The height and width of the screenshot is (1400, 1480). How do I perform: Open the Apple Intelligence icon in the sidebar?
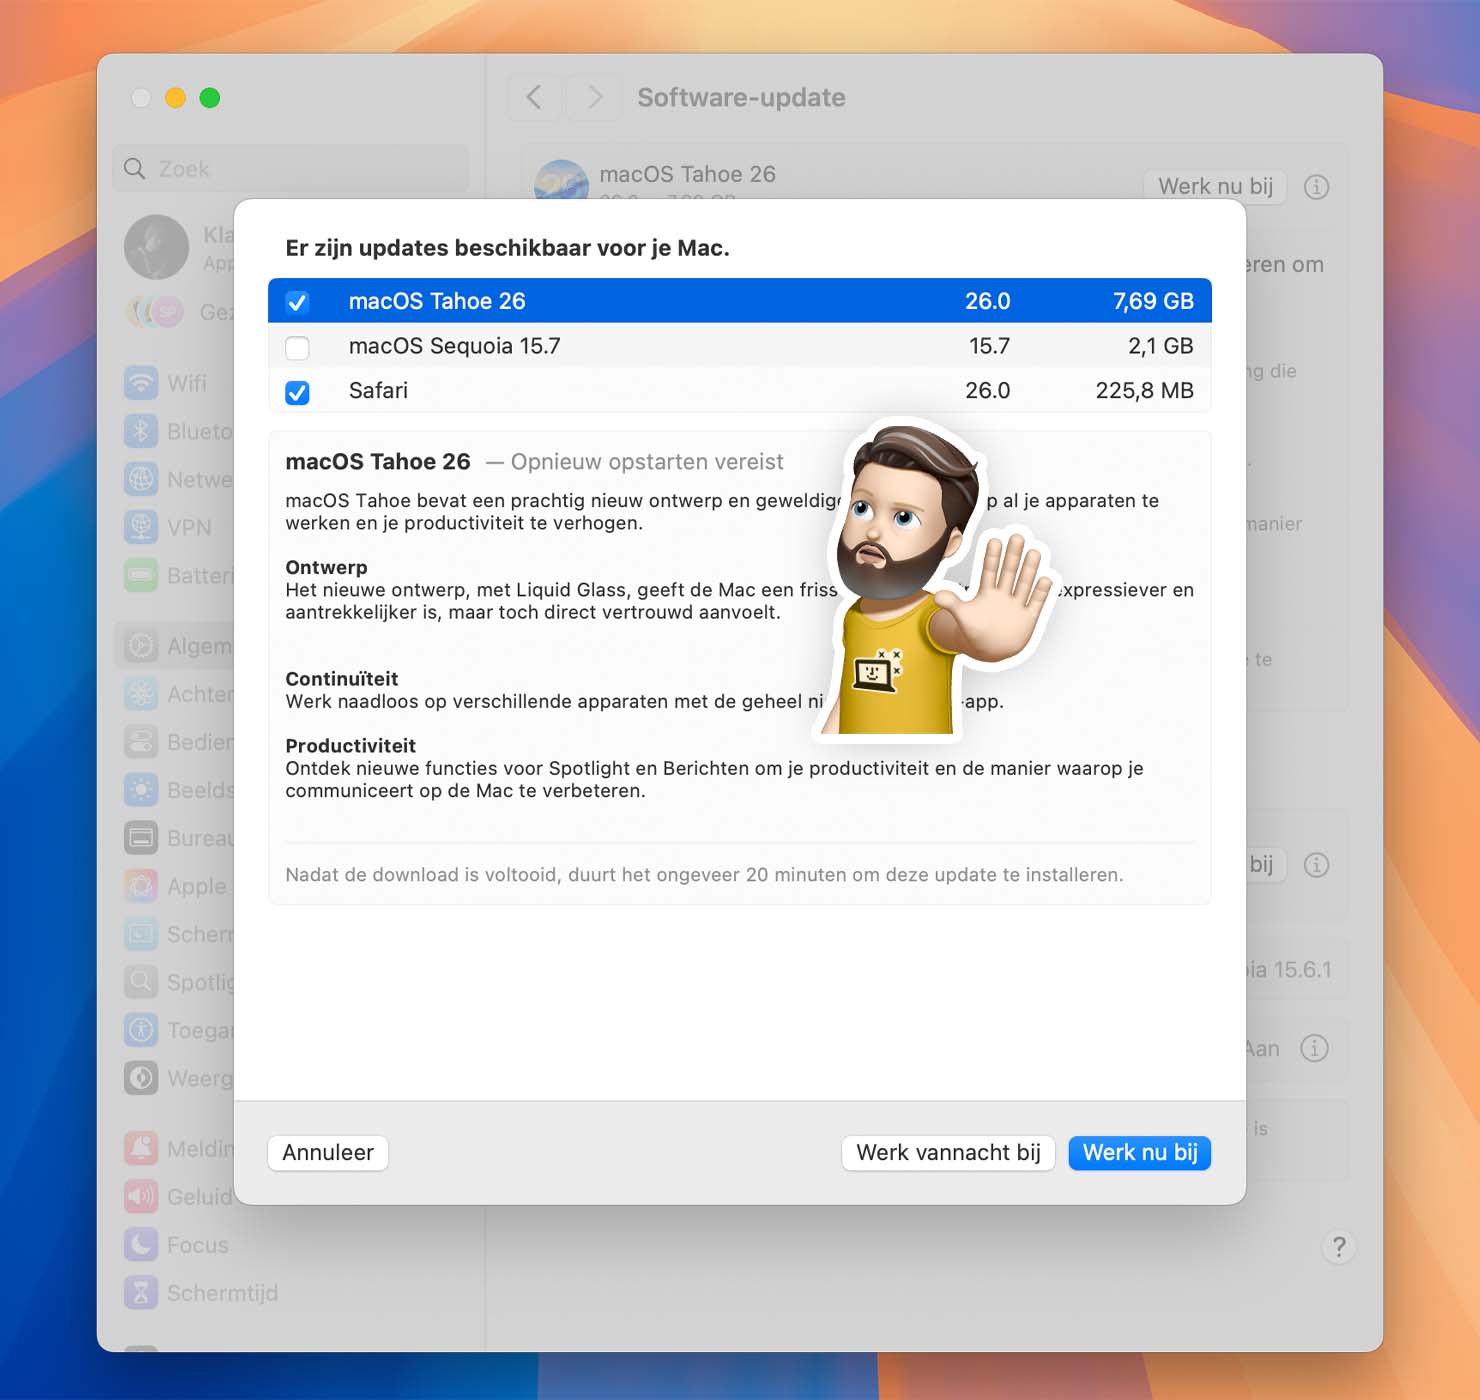141,886
